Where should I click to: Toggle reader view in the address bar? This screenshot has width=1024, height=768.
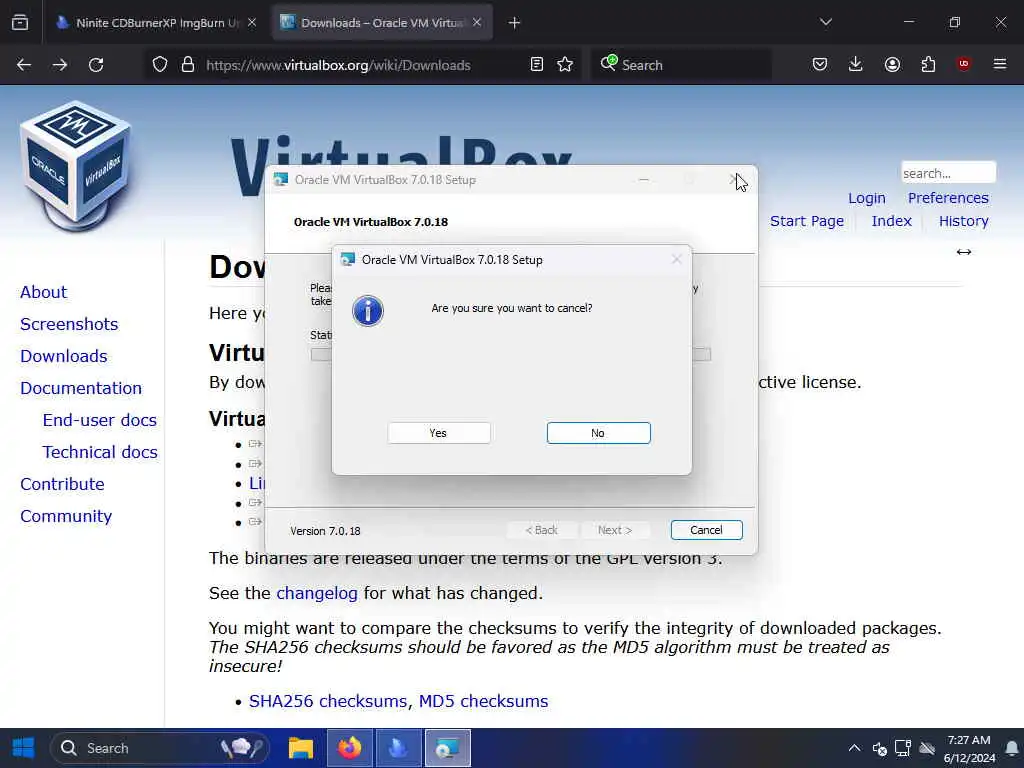click(537, 65)
